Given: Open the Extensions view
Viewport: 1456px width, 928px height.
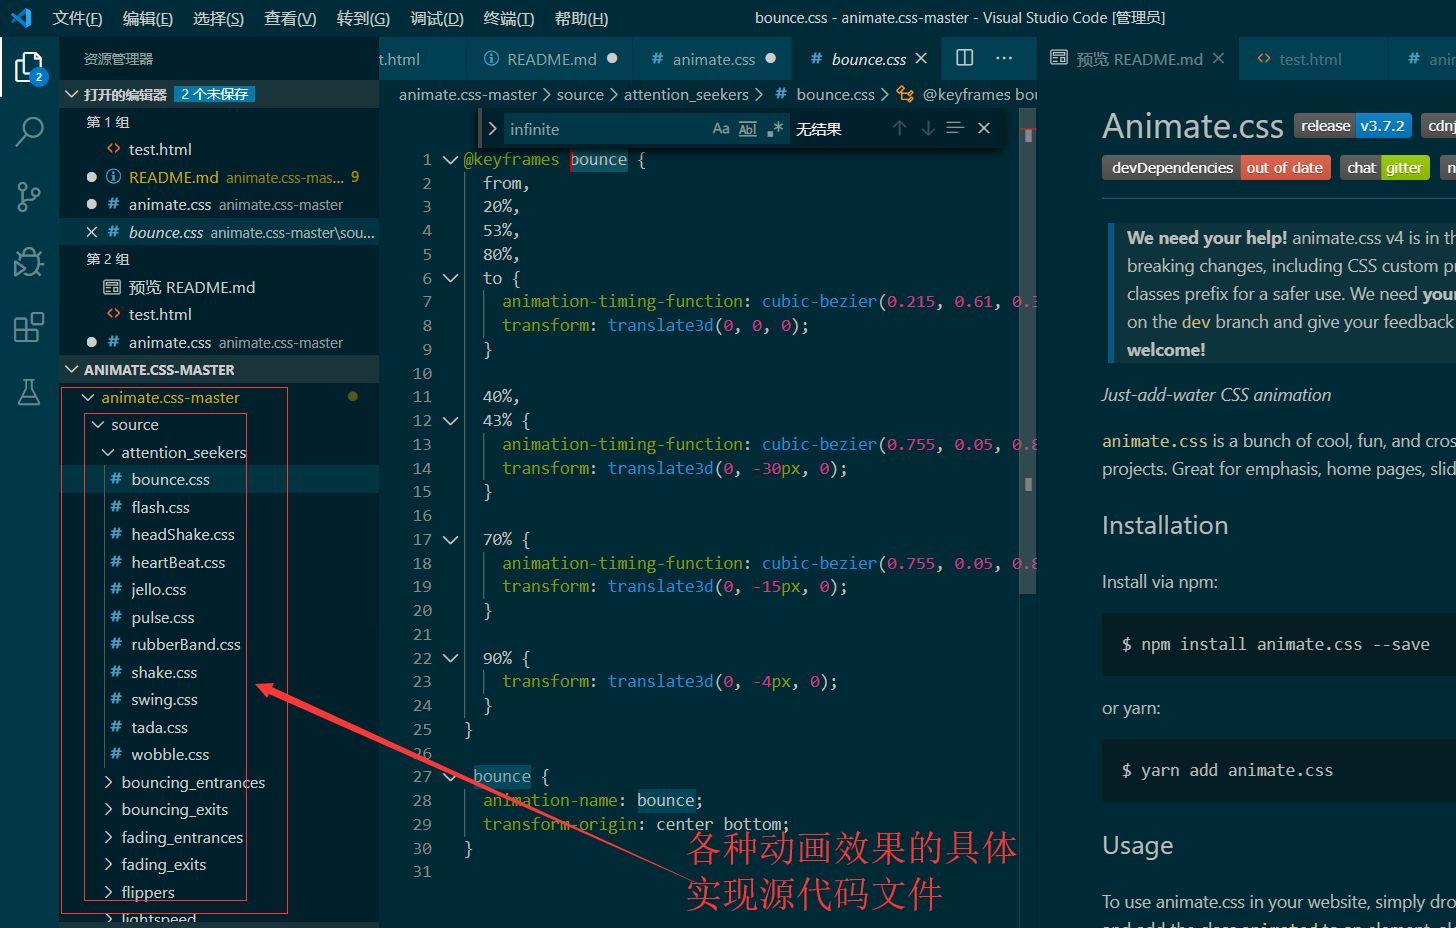Looking at the screenshot, I should 29,327.
